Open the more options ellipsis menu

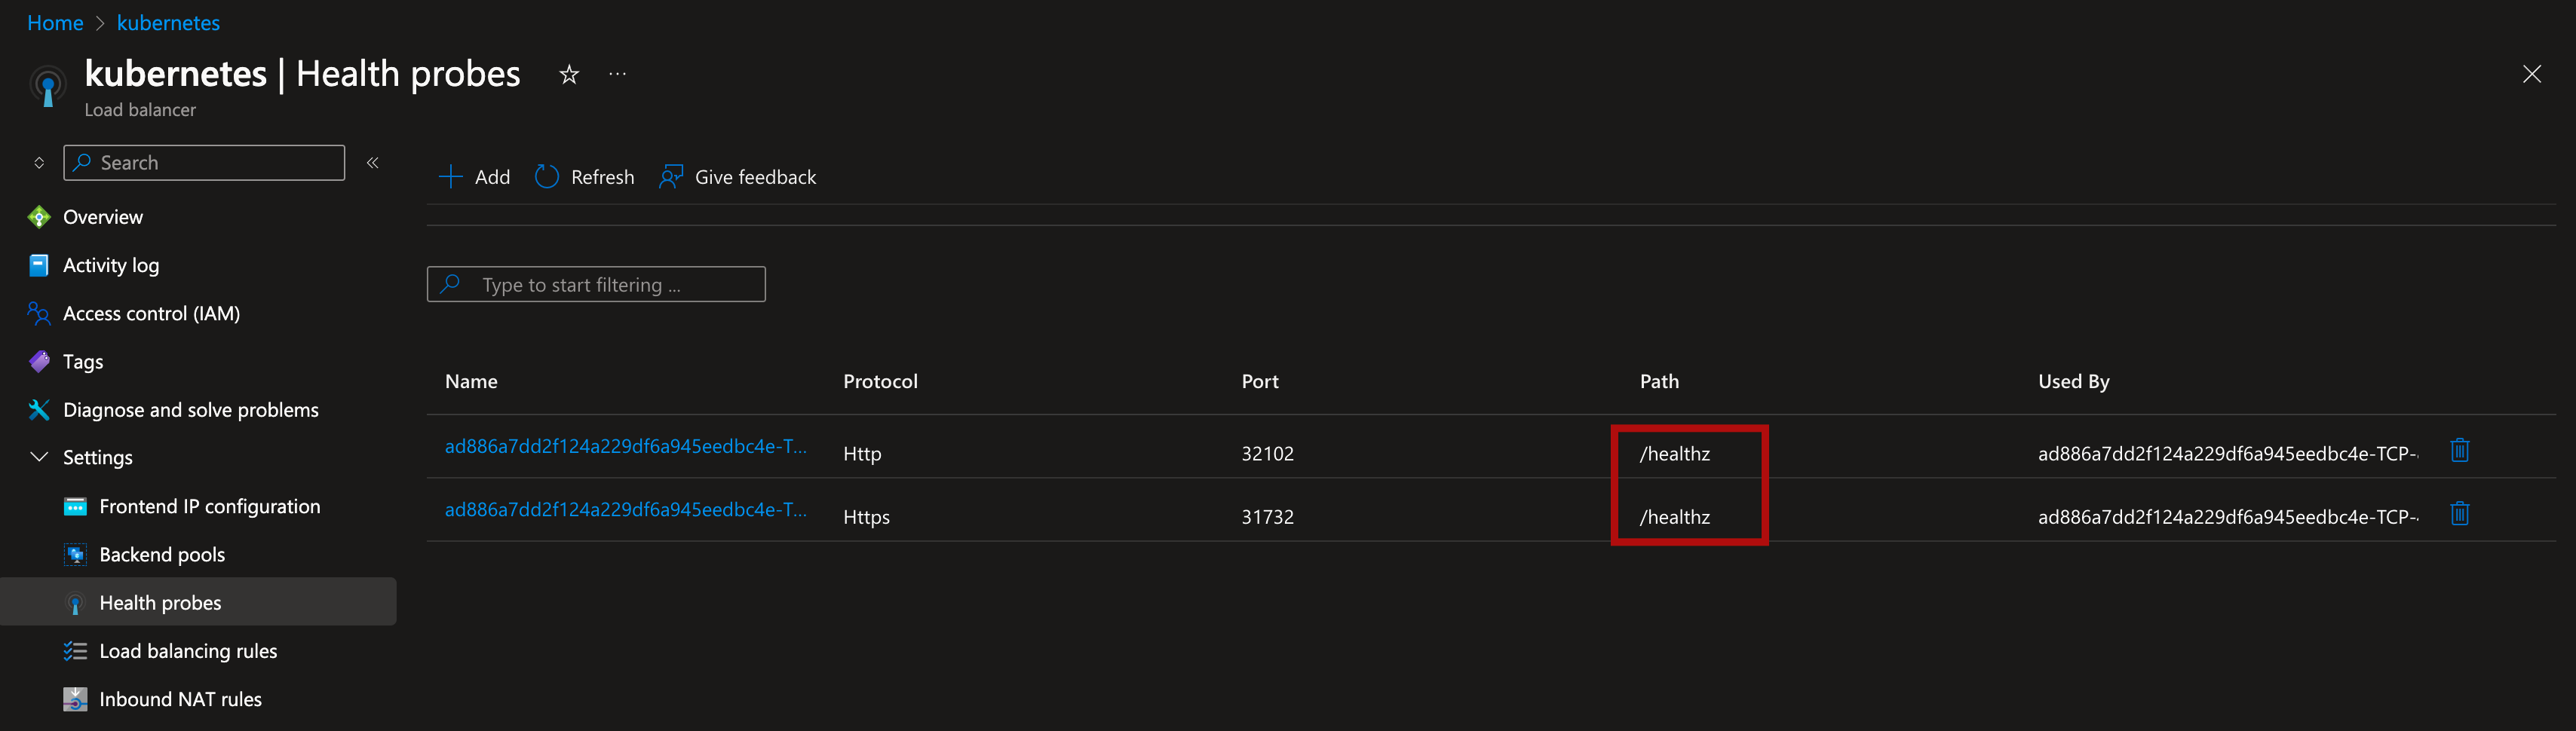[x=617, y=74]
